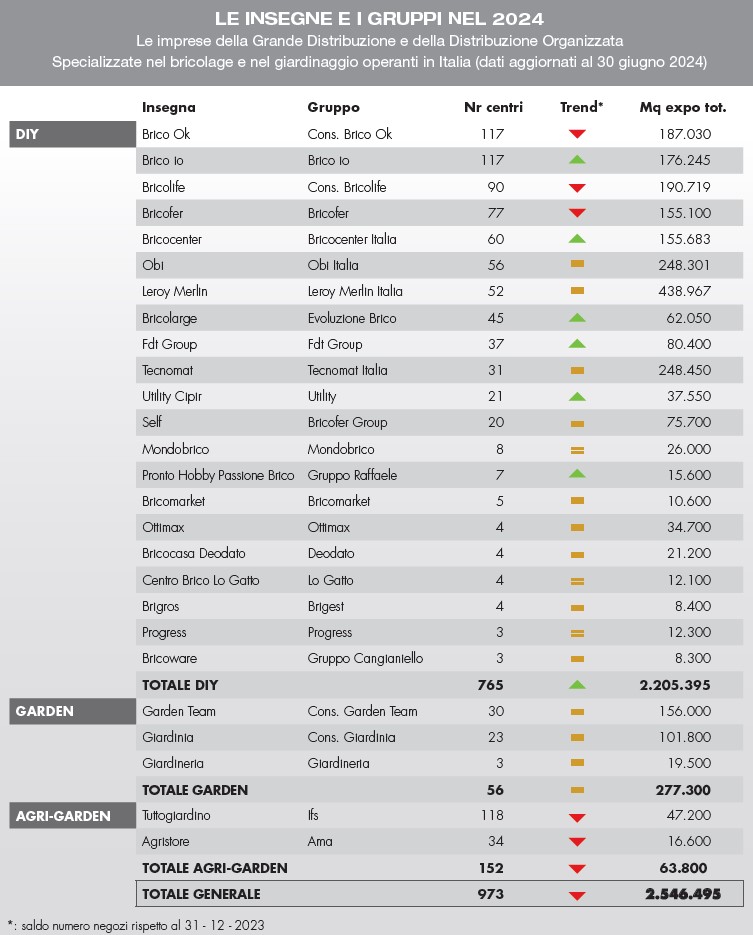753x935 pixels.
Task: Click the double-bar trend icon for Mondobrico
Action: coord(577,449)
